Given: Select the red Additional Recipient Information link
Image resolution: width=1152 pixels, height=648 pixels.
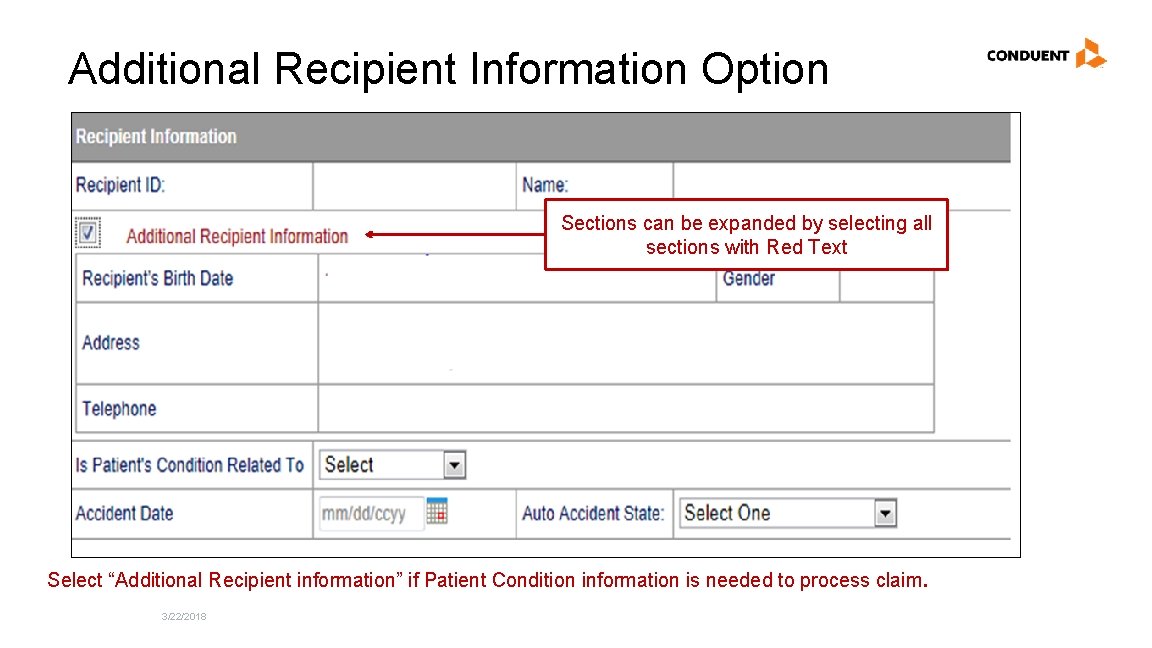Looking at the screenshot, I should tap(236, 235).
